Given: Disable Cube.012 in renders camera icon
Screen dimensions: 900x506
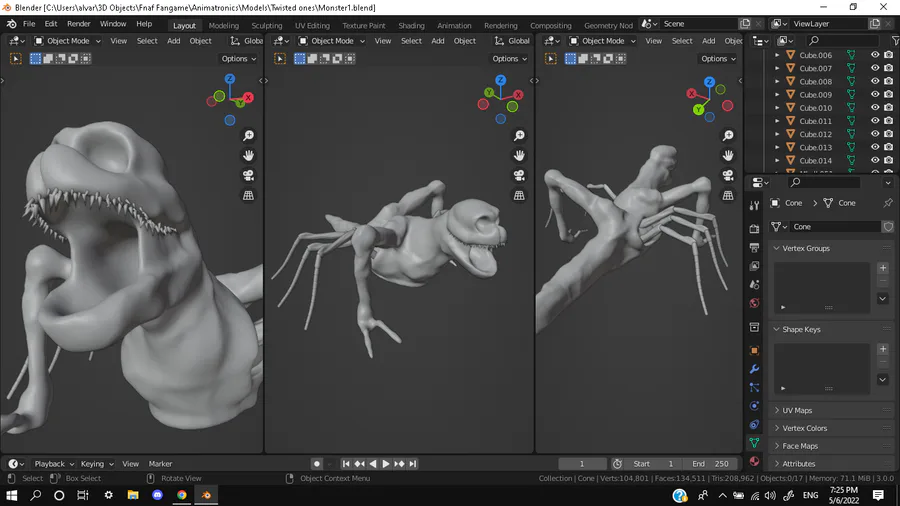Looking at the screenshot, I should [889, 134].
